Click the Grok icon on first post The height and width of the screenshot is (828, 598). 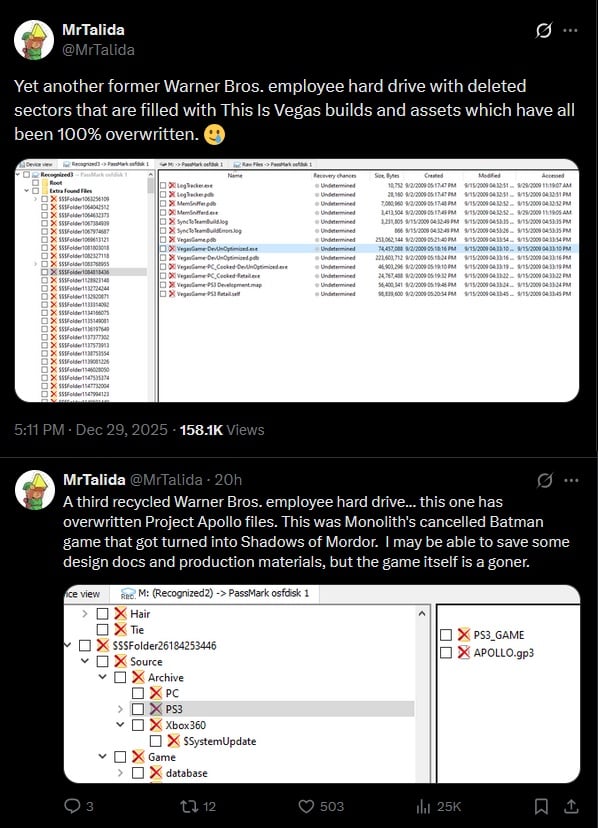pos(544,31)
